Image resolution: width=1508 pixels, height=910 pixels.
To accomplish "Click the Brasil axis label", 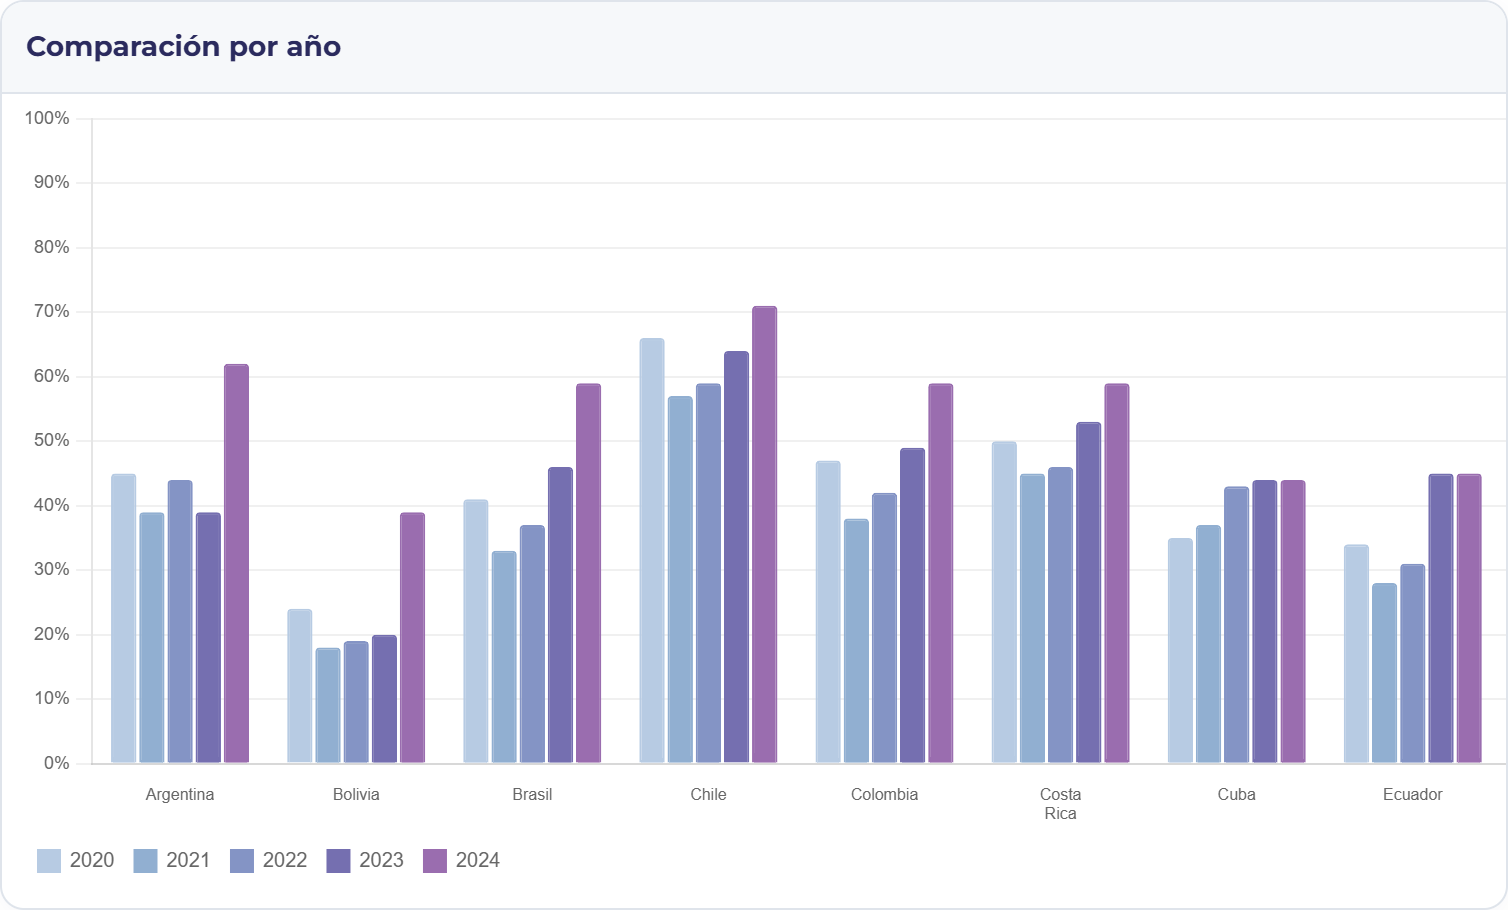I will tap(532, 795).
